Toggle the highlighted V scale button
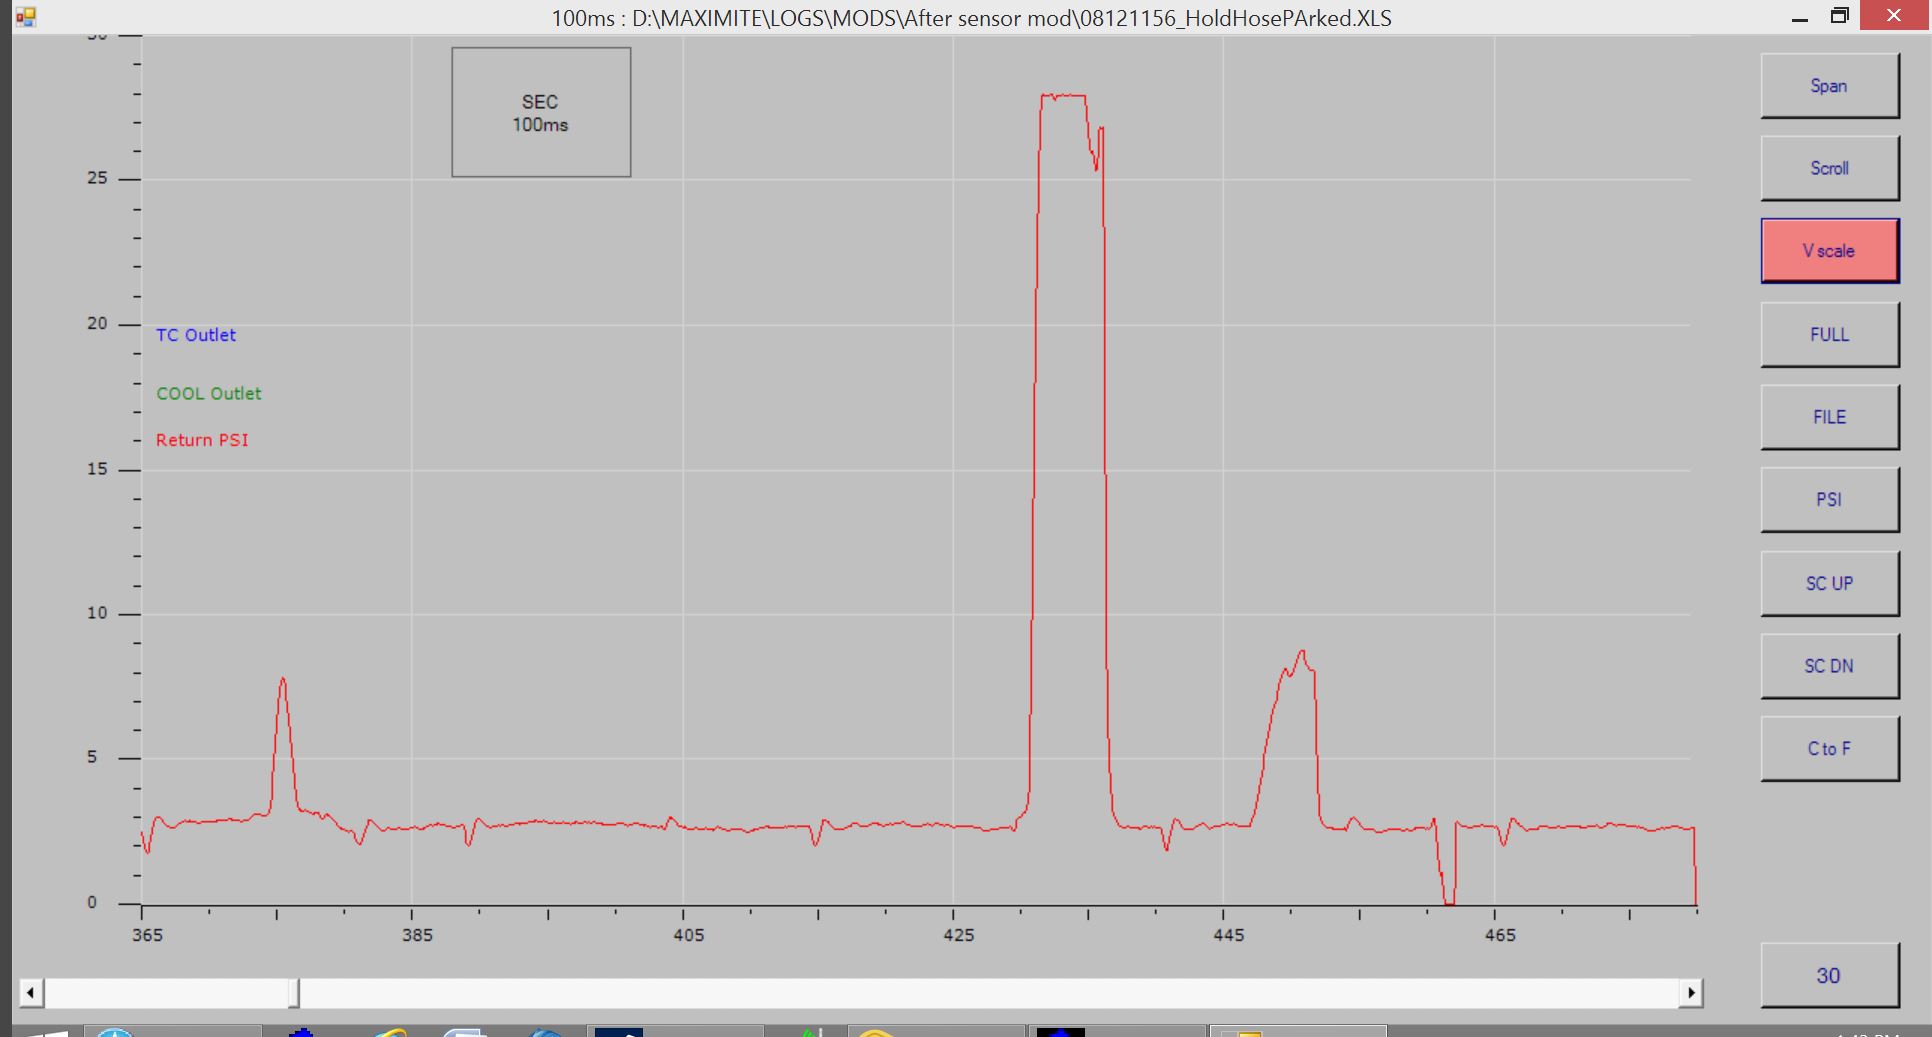Image resolution: width=1932 pixels, height=1037 pixels. [1829, 251]
